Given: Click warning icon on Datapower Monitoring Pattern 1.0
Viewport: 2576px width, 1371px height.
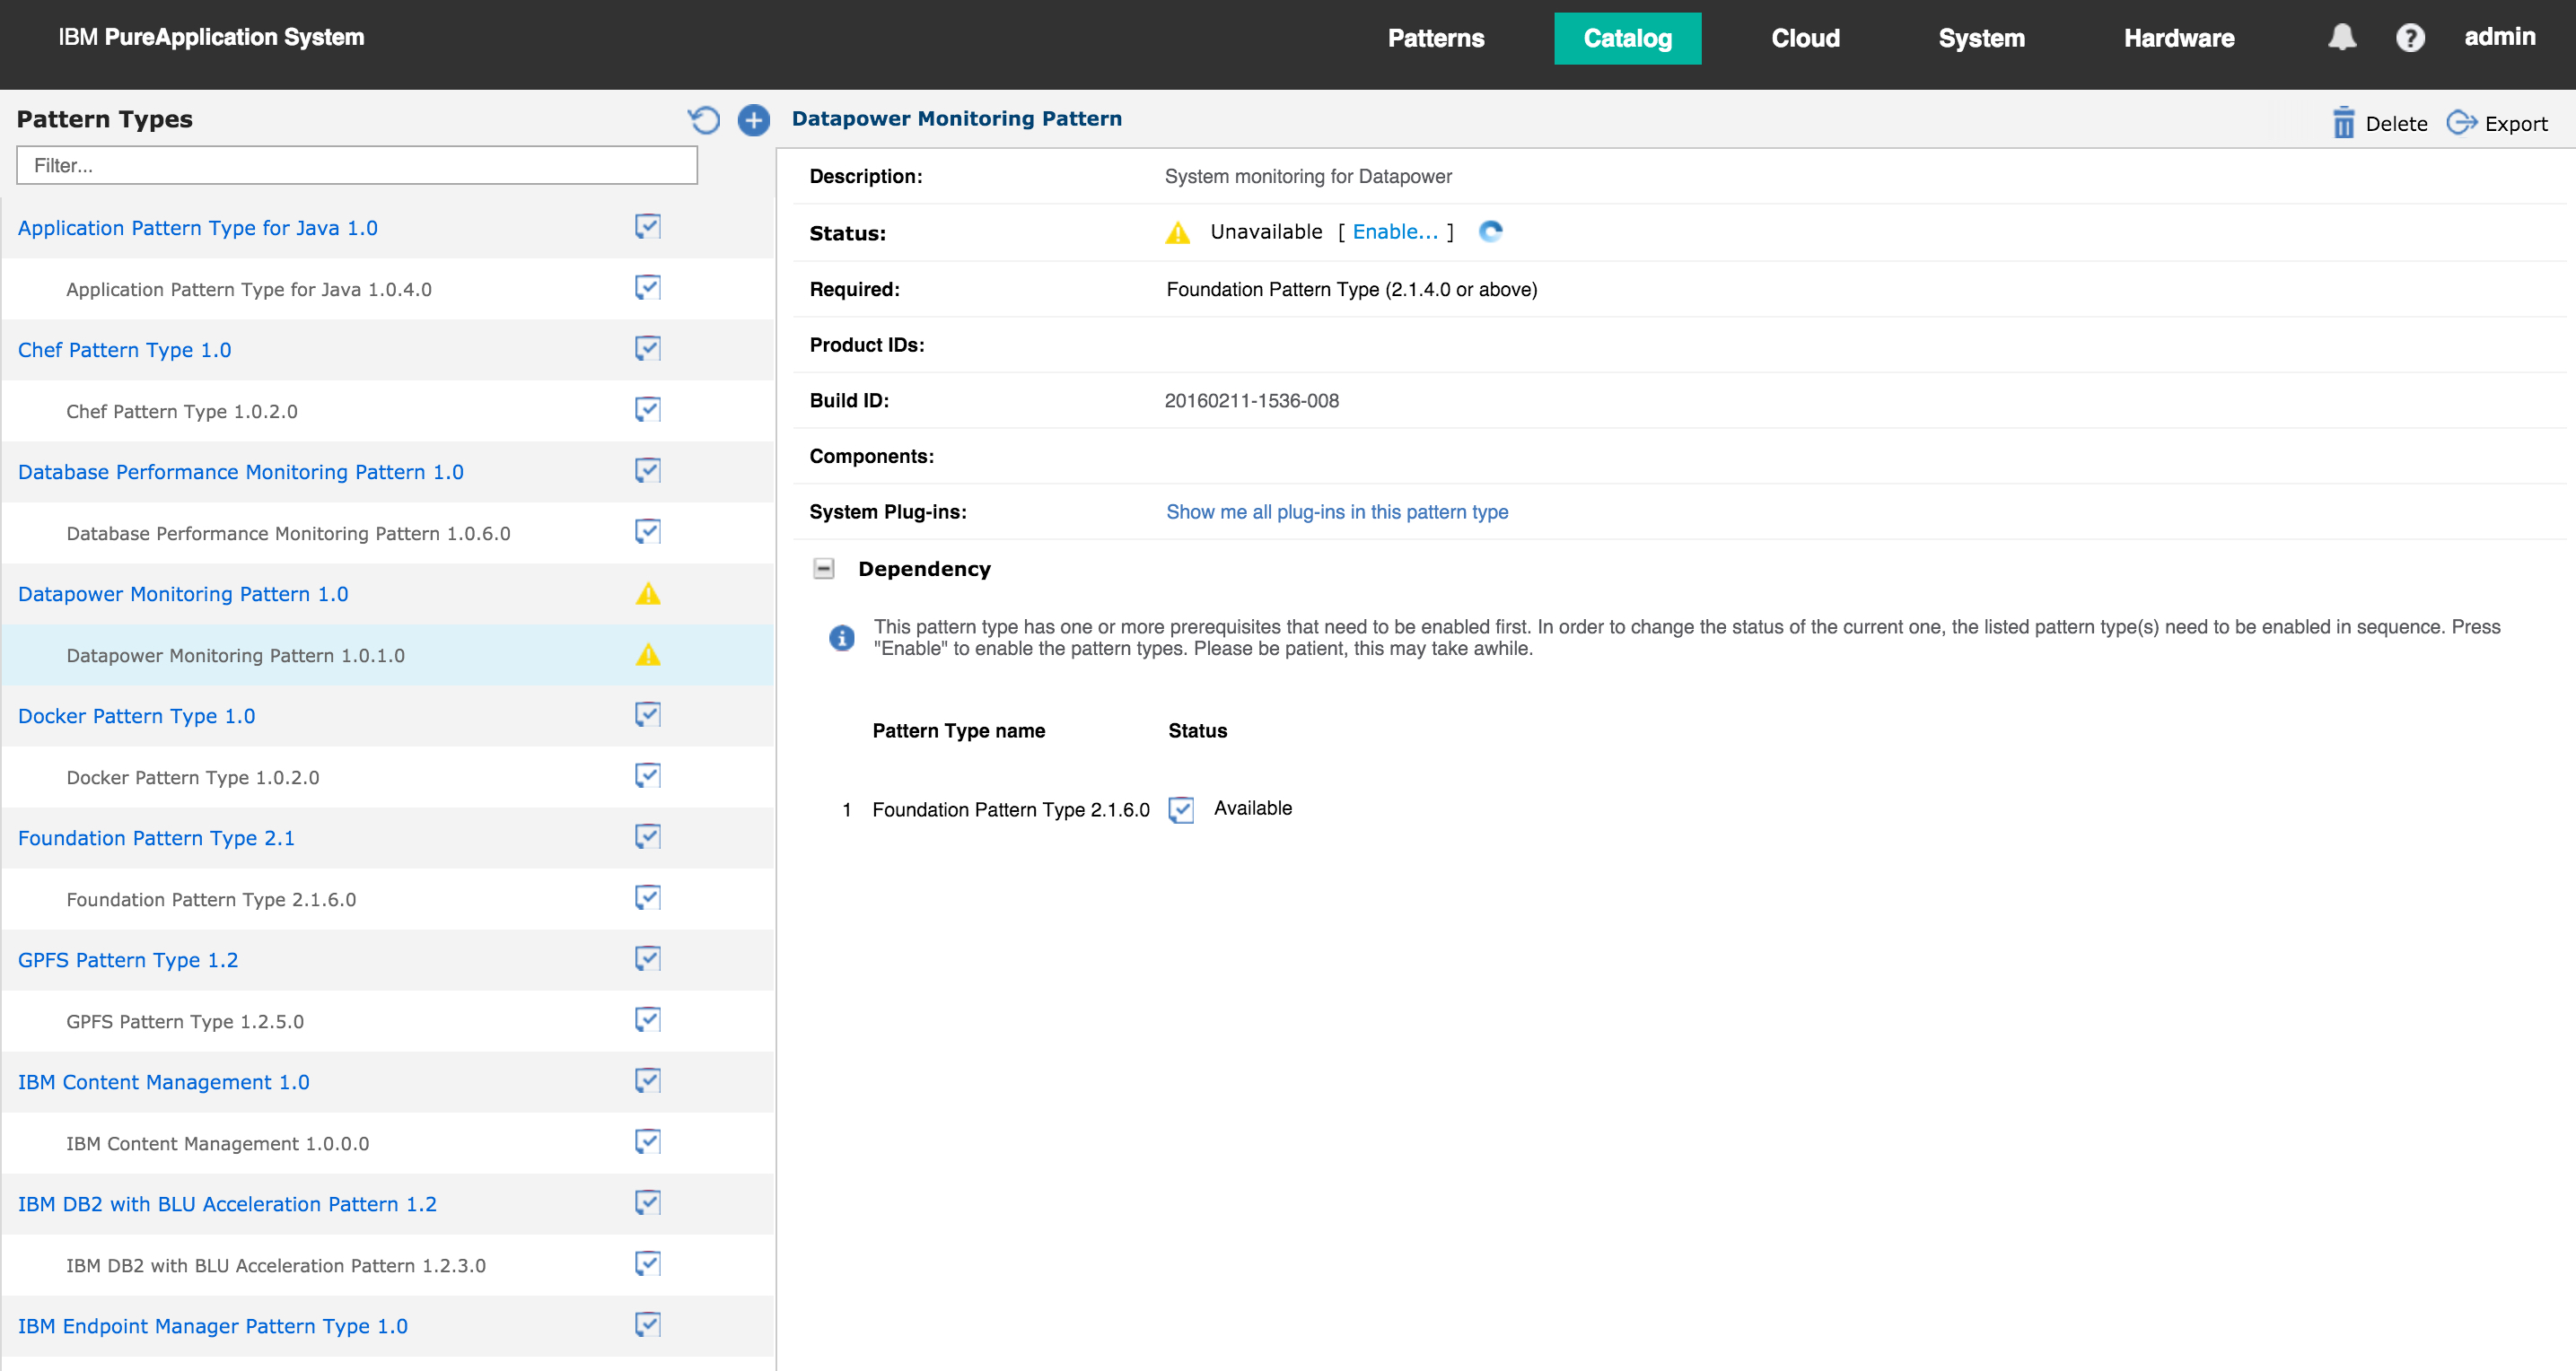Looking at the screenshot, I should pyautogui.click(x=648, y=594).
